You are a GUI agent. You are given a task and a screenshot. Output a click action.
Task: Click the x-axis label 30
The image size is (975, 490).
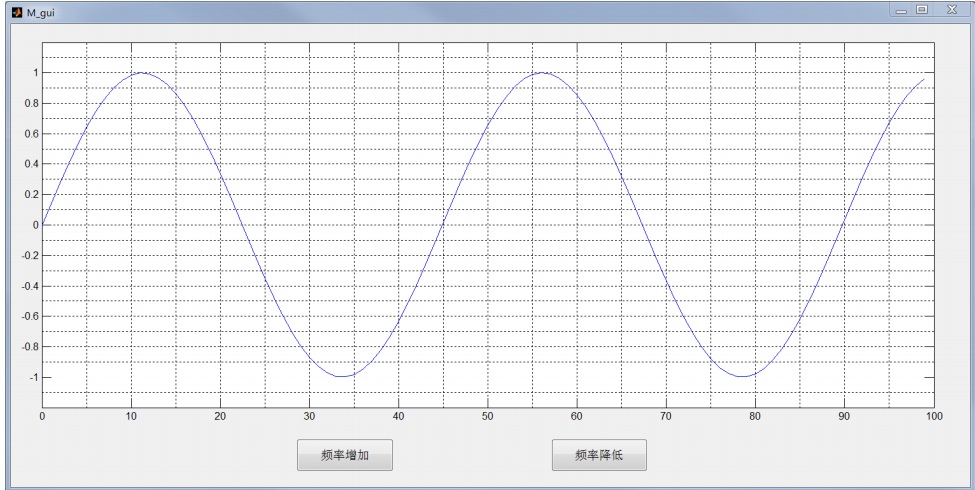pyautogui.click(x=309, y=416)
